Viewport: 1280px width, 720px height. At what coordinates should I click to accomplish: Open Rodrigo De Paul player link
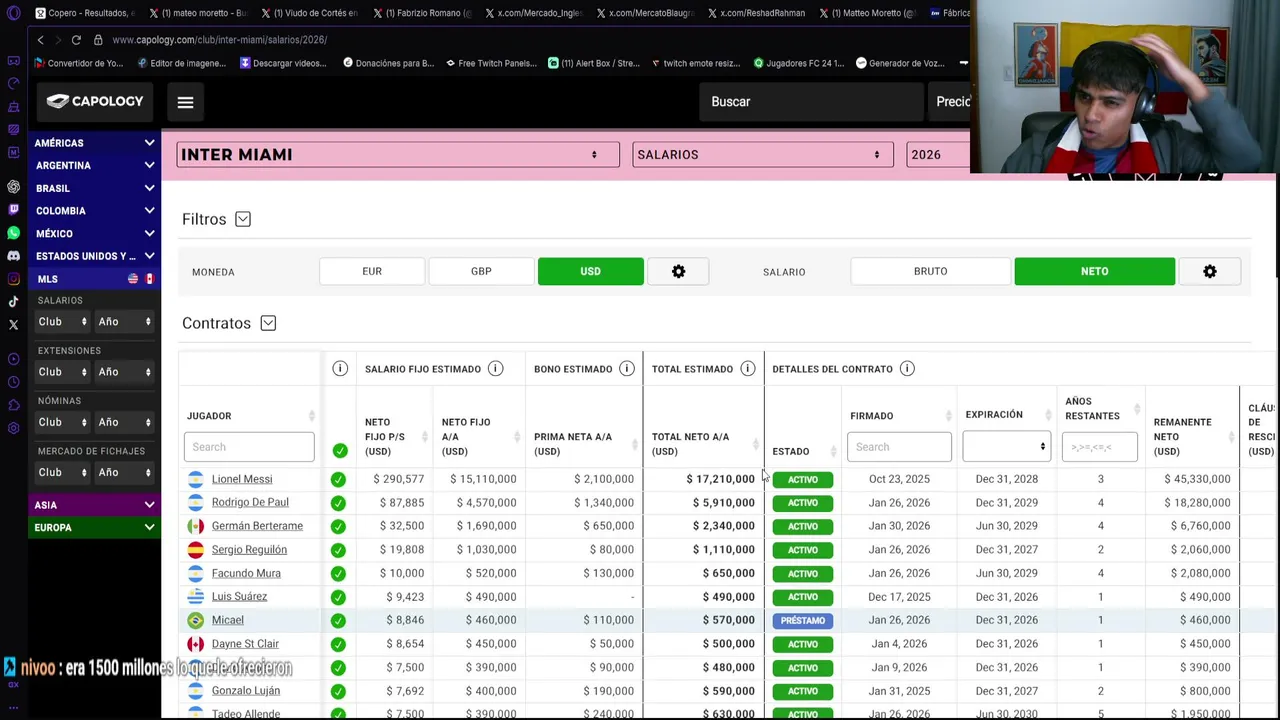click(250, 502)
